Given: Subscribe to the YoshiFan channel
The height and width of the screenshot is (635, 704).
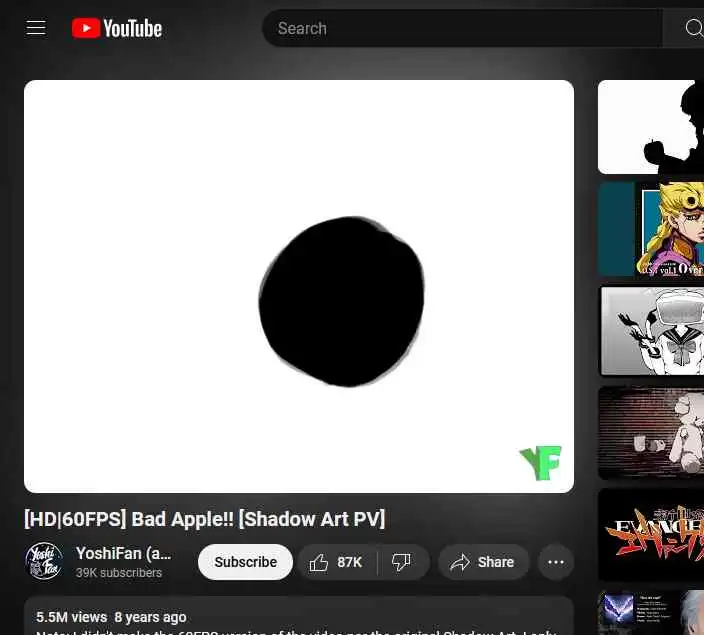Looking at the screenshot, I should pos(245,562).
